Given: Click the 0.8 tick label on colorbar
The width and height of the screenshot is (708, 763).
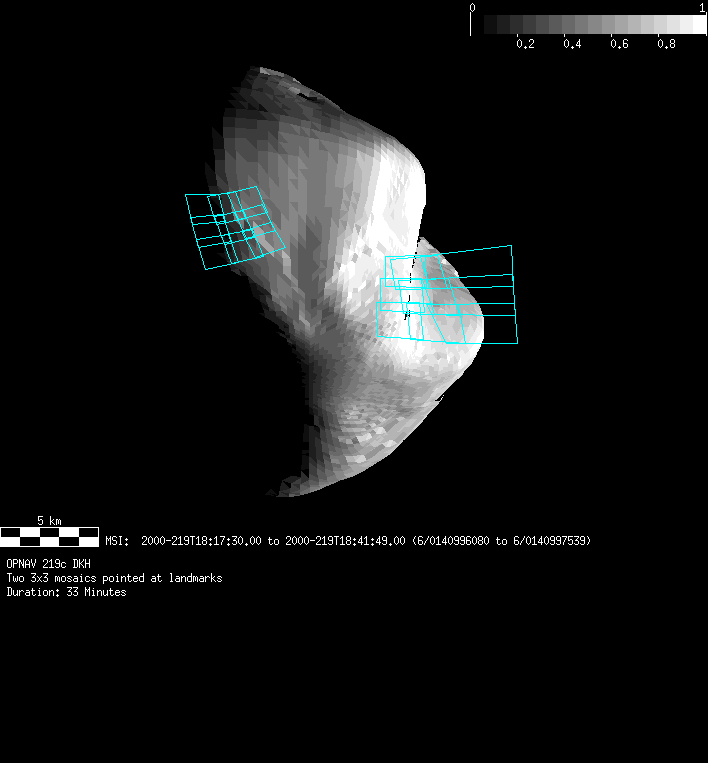Looking at the screenshot, I should [x=666, y=45].
